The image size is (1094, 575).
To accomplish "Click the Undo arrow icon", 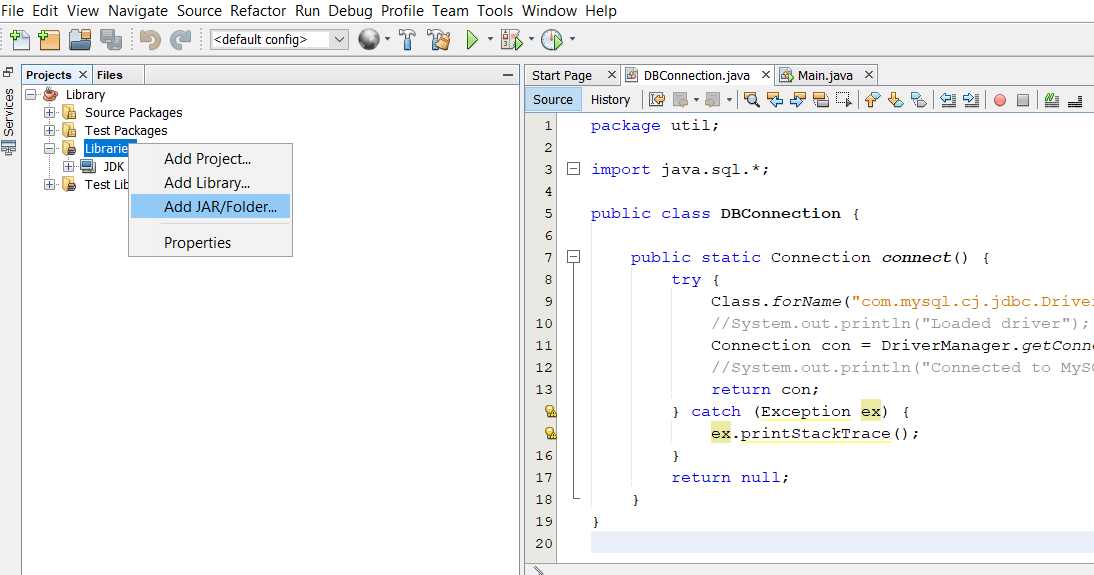I will tap(150, 40).
